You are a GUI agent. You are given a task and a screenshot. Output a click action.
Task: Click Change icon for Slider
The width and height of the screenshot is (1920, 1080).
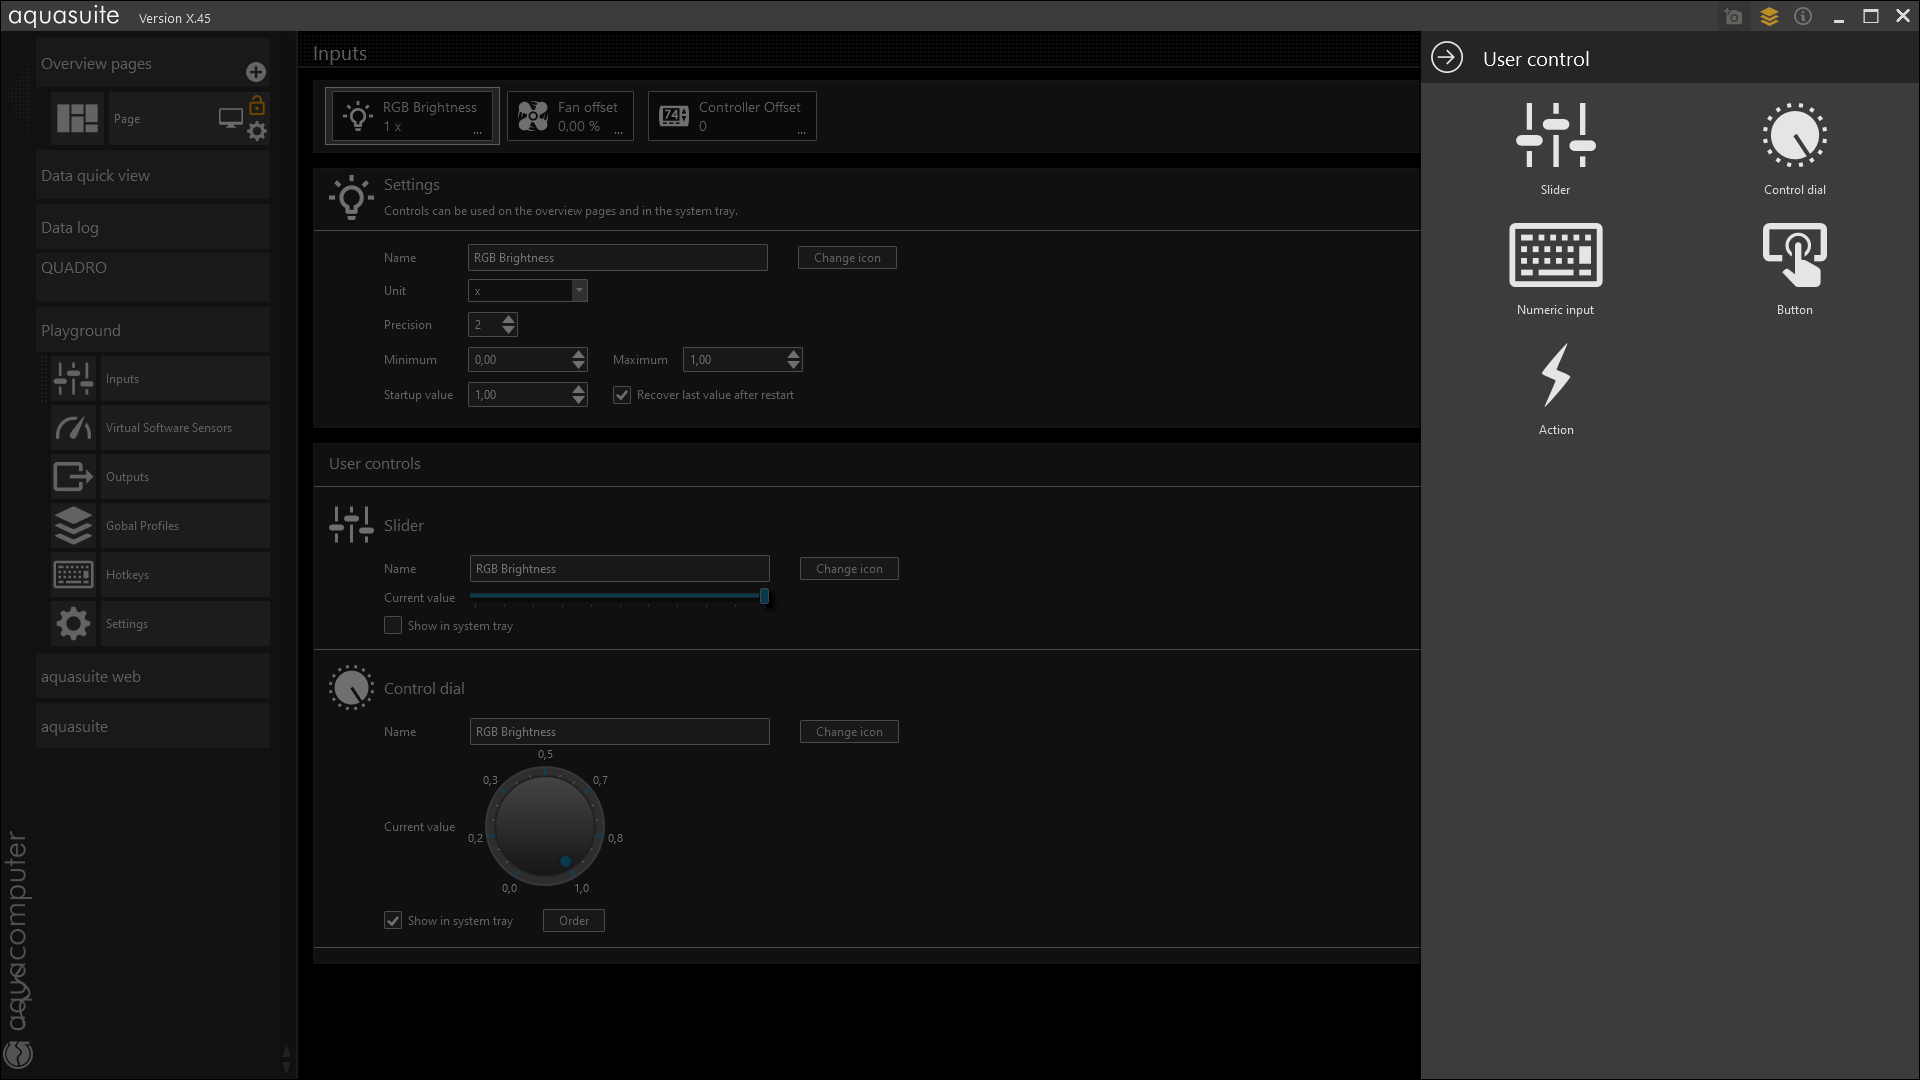click(x=849, y=569)
